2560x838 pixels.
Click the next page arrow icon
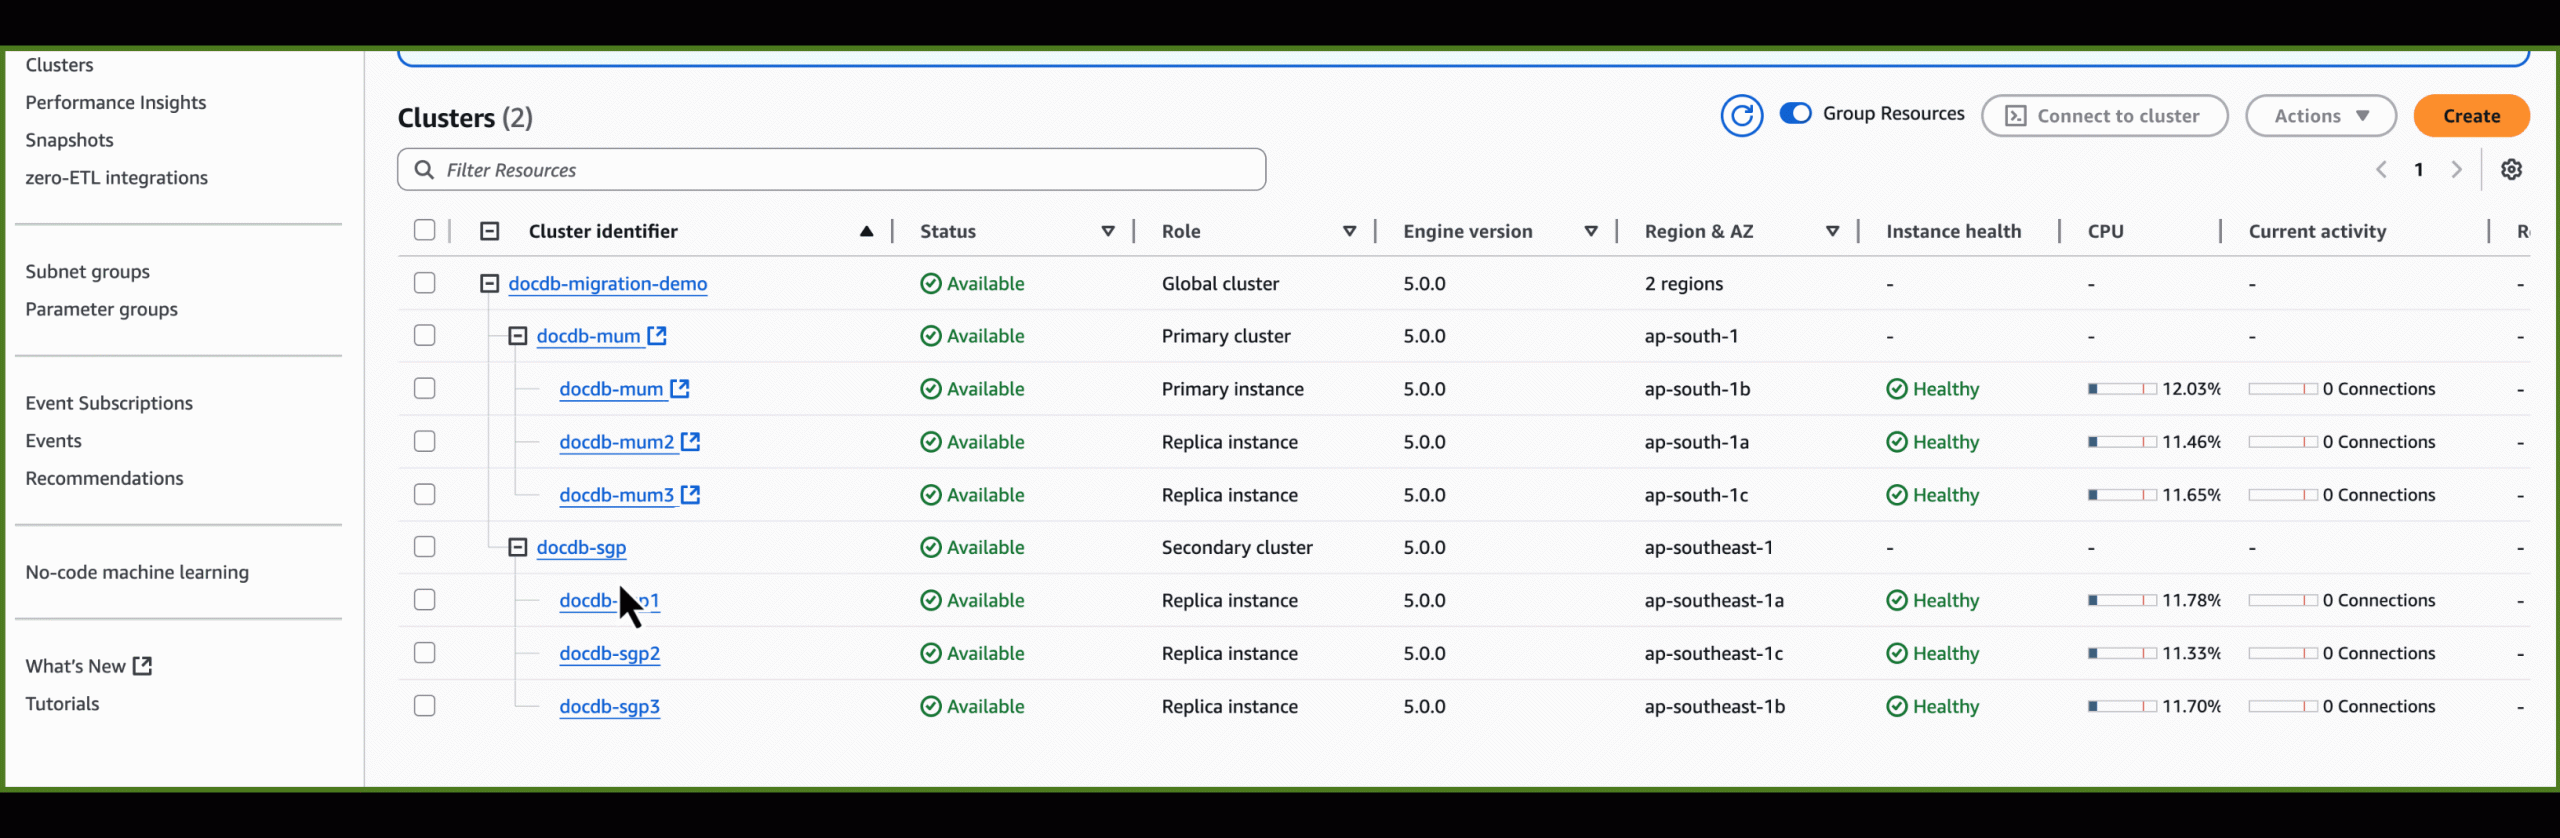coord(2456,170)
